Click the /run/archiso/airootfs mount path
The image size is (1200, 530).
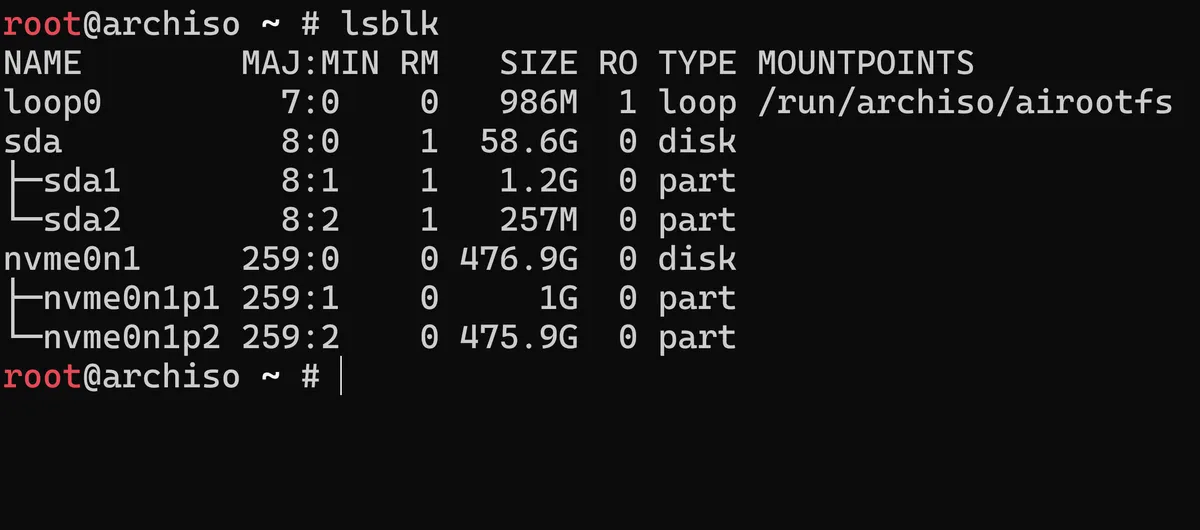point(965,102)
